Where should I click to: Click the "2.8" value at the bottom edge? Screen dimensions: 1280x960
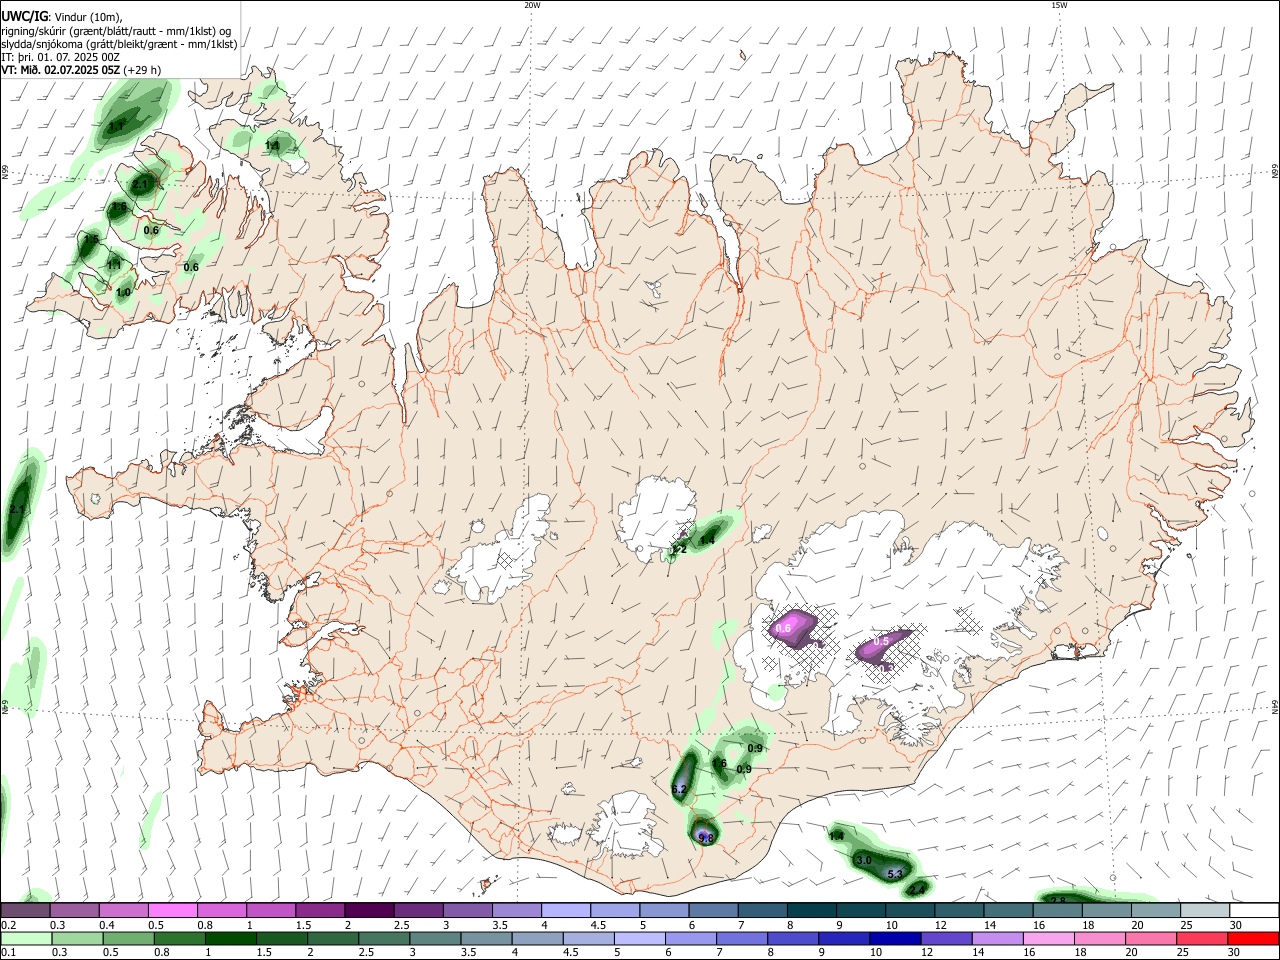pyautogui.click(x=1060, y=900)
